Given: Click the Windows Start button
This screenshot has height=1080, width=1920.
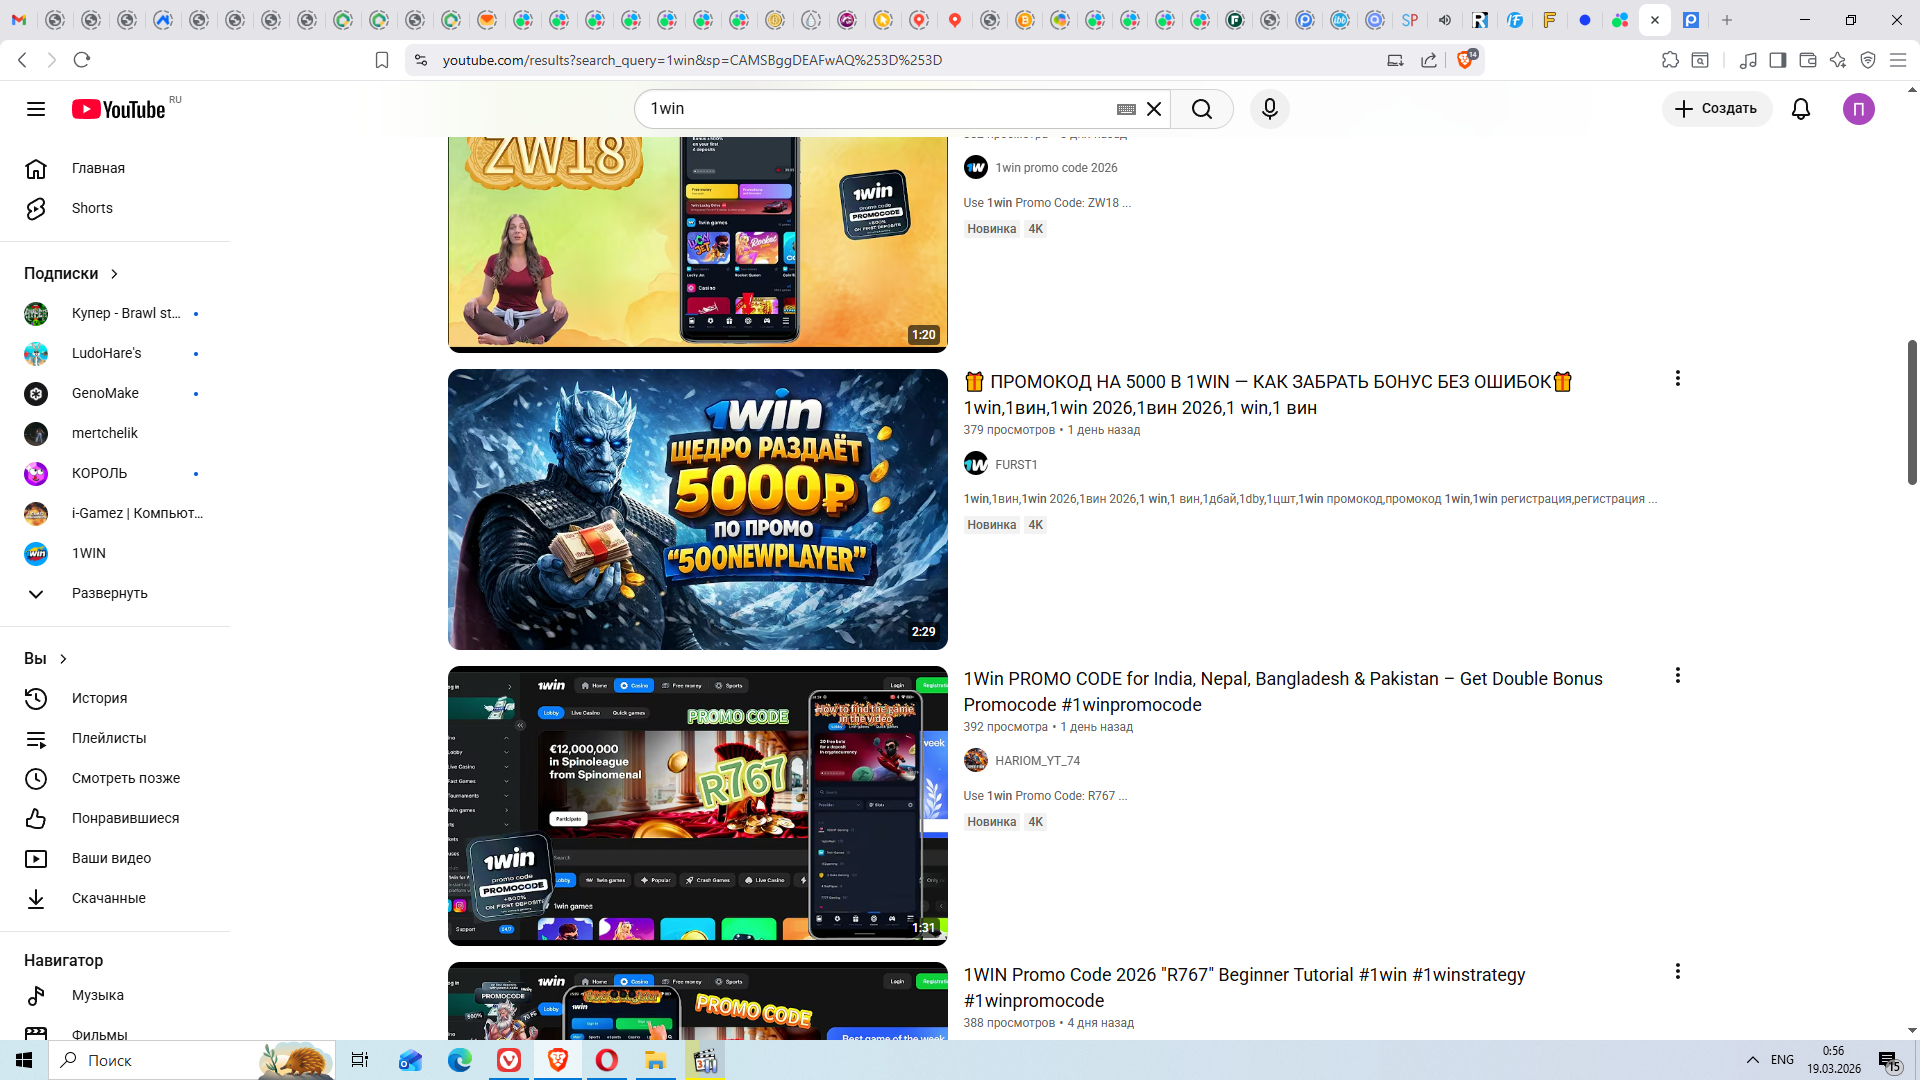Looking at the screenshot, I should [x=24, y=1060].
